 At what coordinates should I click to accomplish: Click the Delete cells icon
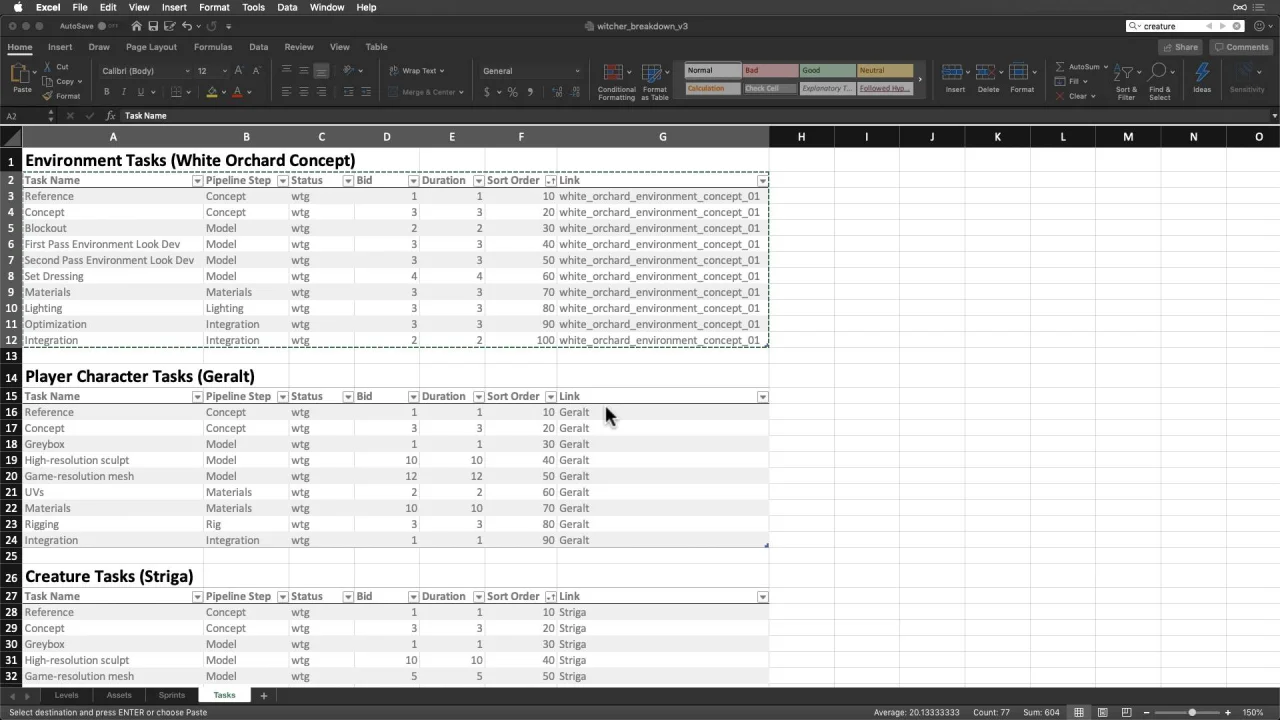pos(986,72)
